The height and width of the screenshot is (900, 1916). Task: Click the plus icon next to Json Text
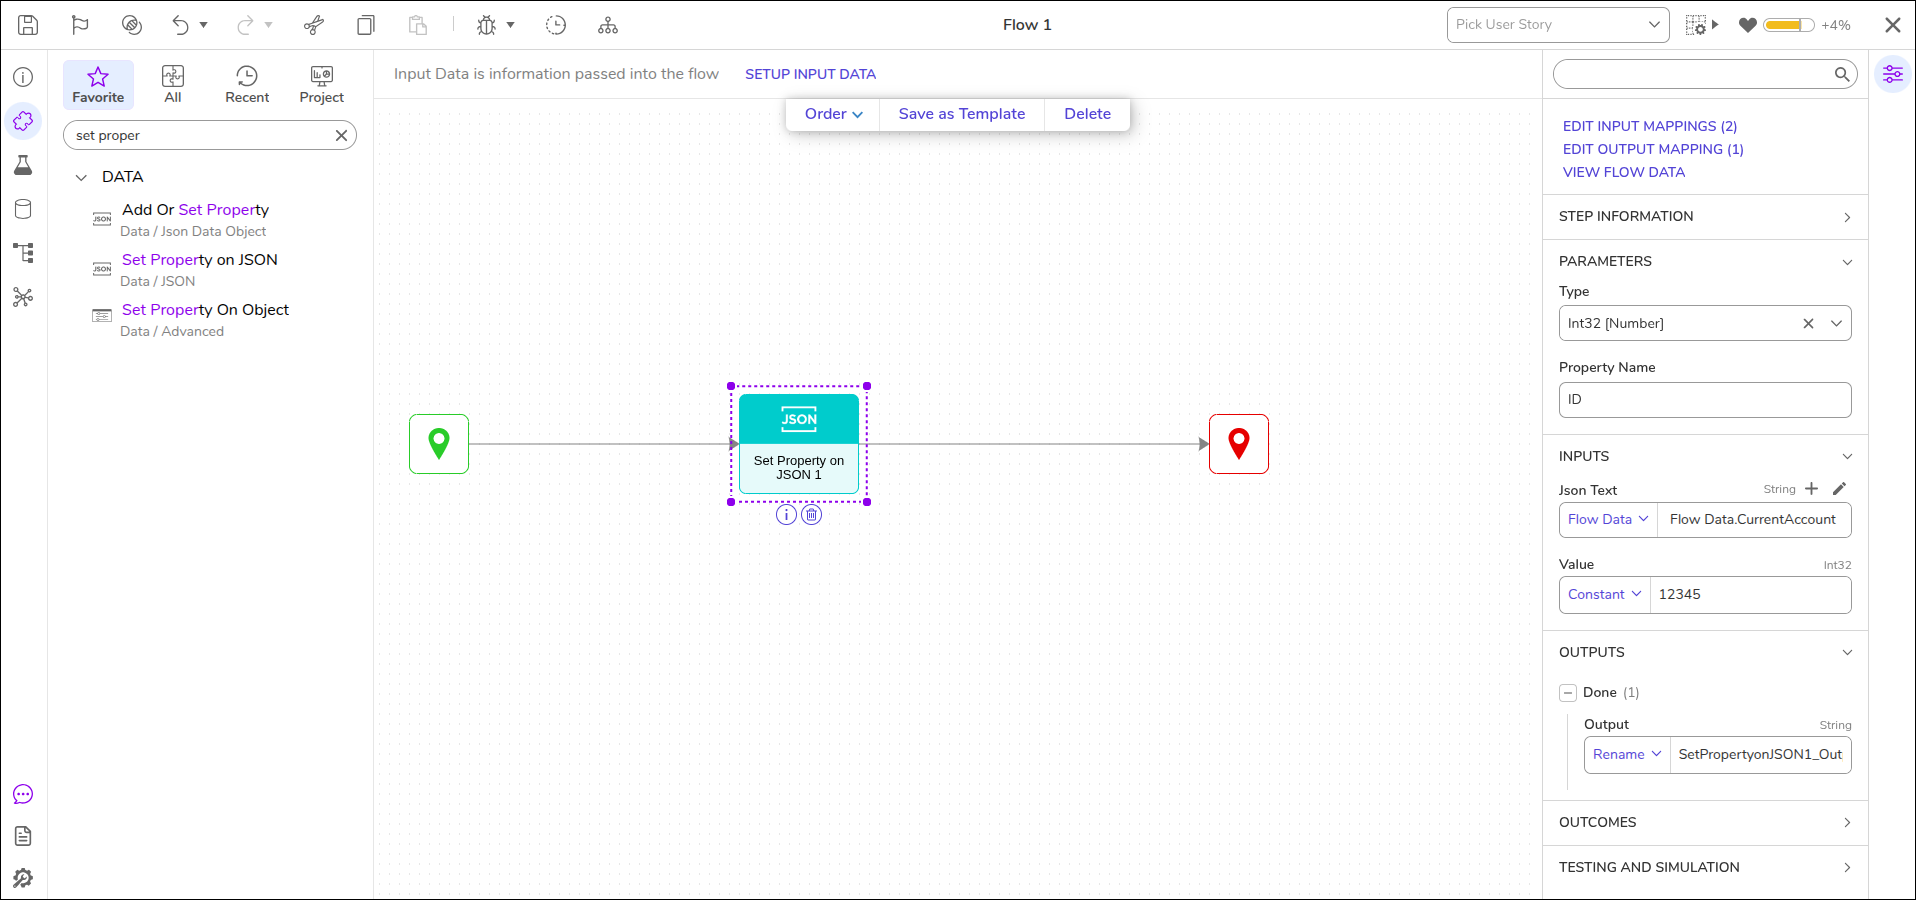[x=1811, y=489]
